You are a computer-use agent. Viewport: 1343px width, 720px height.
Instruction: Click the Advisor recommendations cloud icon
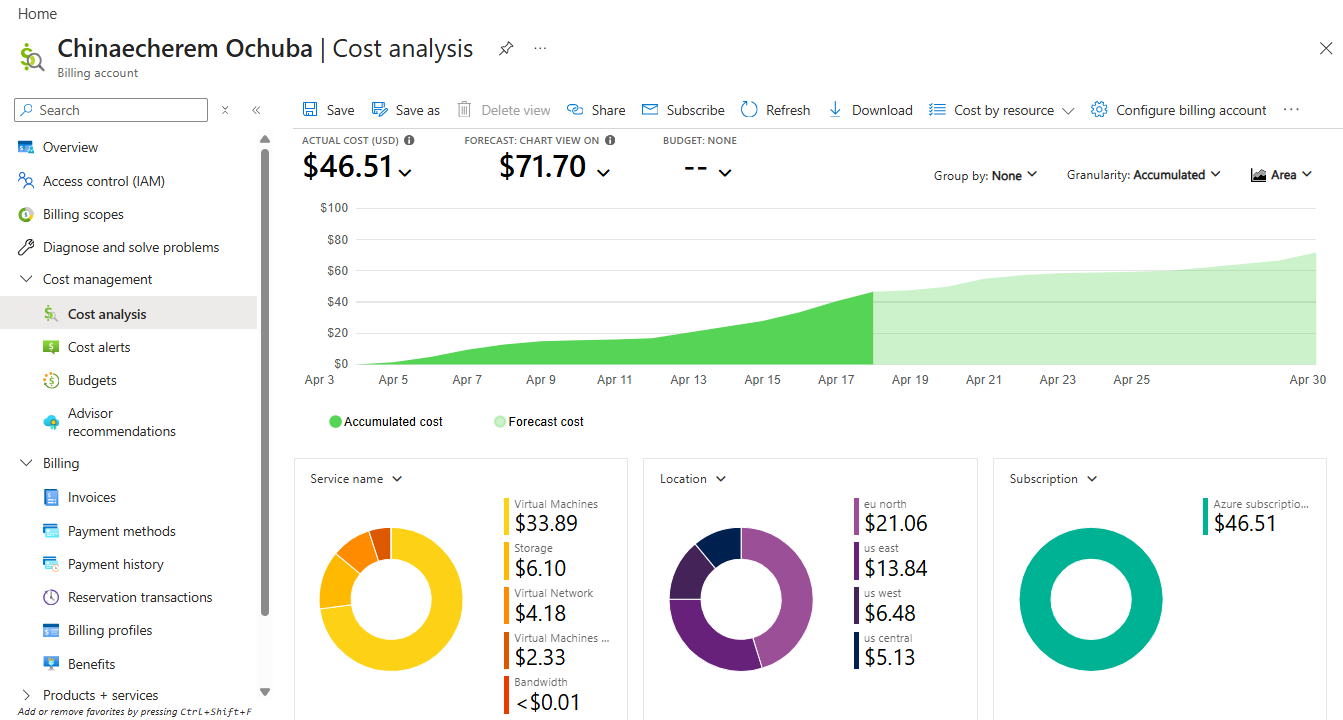[x=51, y=422]
